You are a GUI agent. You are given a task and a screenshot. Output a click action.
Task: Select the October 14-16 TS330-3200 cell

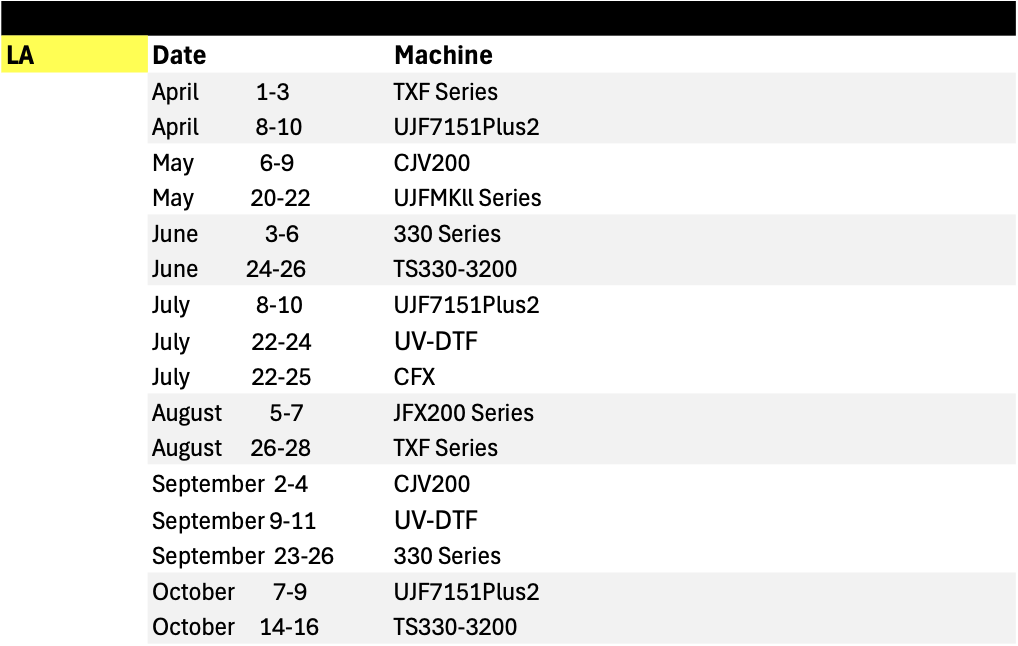click(x=455, y=627)
